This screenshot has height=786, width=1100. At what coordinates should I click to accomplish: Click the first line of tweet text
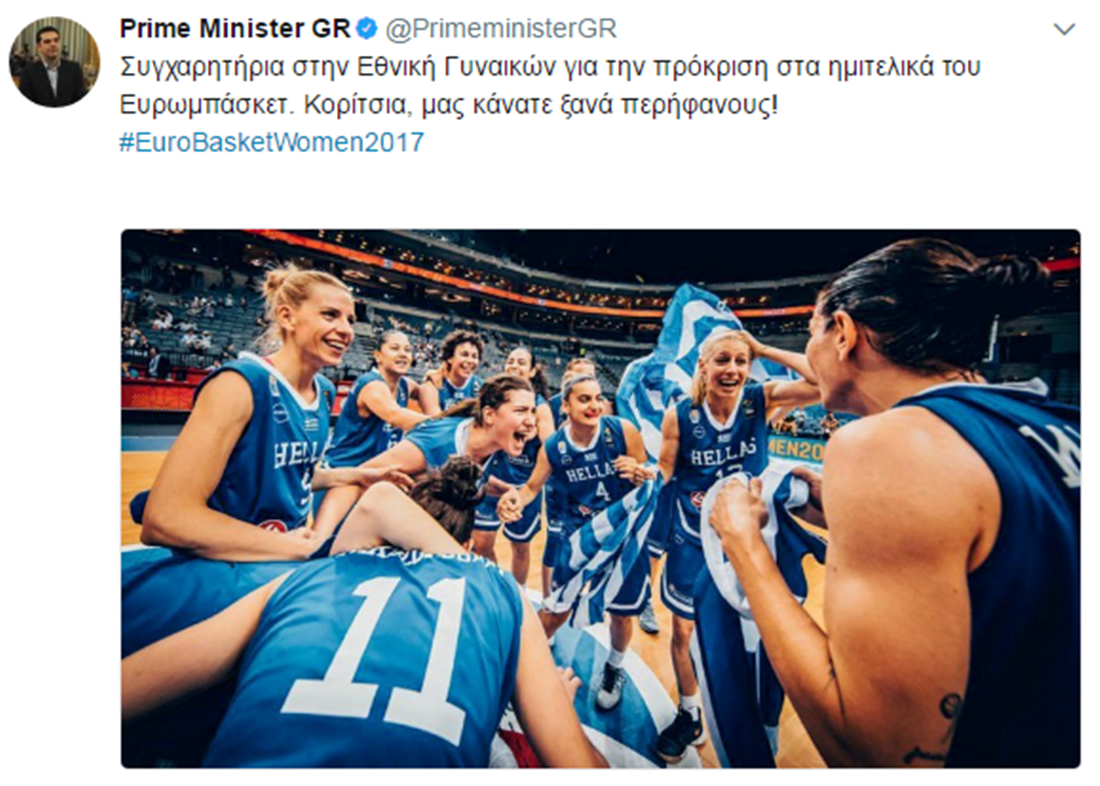point(550,67)
